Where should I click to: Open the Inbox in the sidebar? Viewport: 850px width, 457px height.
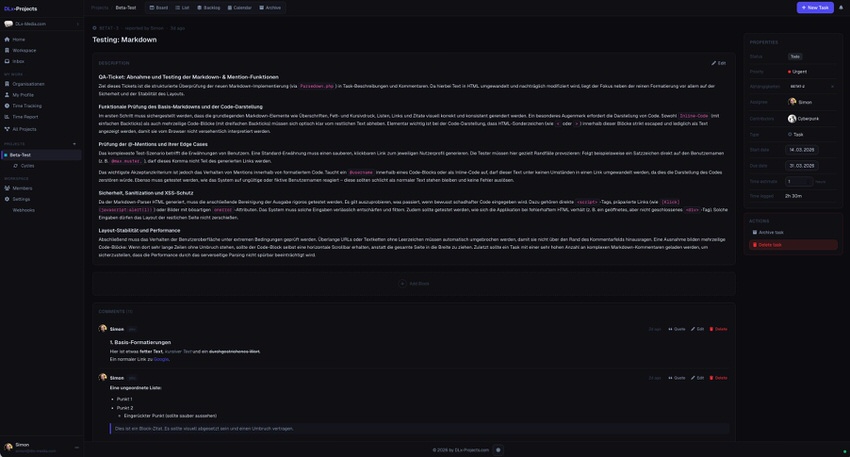19,61
